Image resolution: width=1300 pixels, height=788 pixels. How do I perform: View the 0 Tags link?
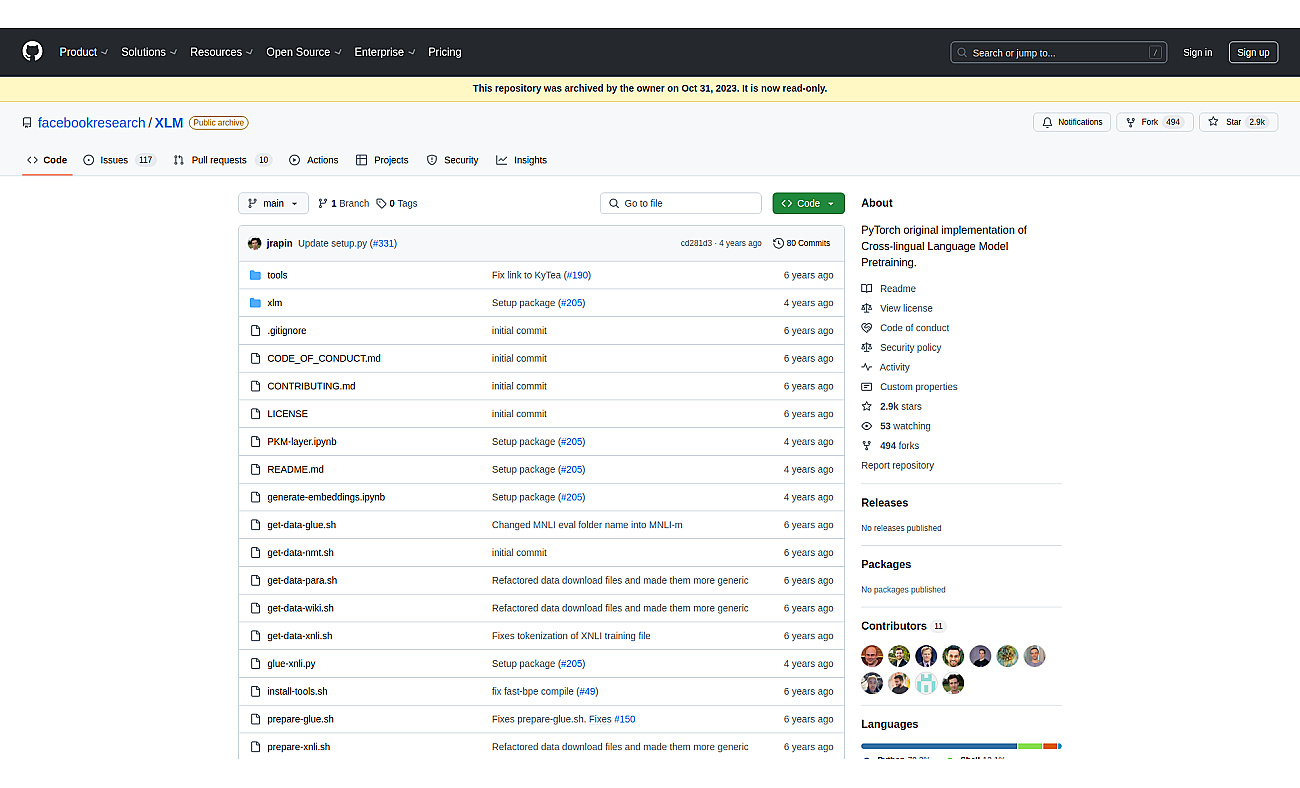click(397, 203)
